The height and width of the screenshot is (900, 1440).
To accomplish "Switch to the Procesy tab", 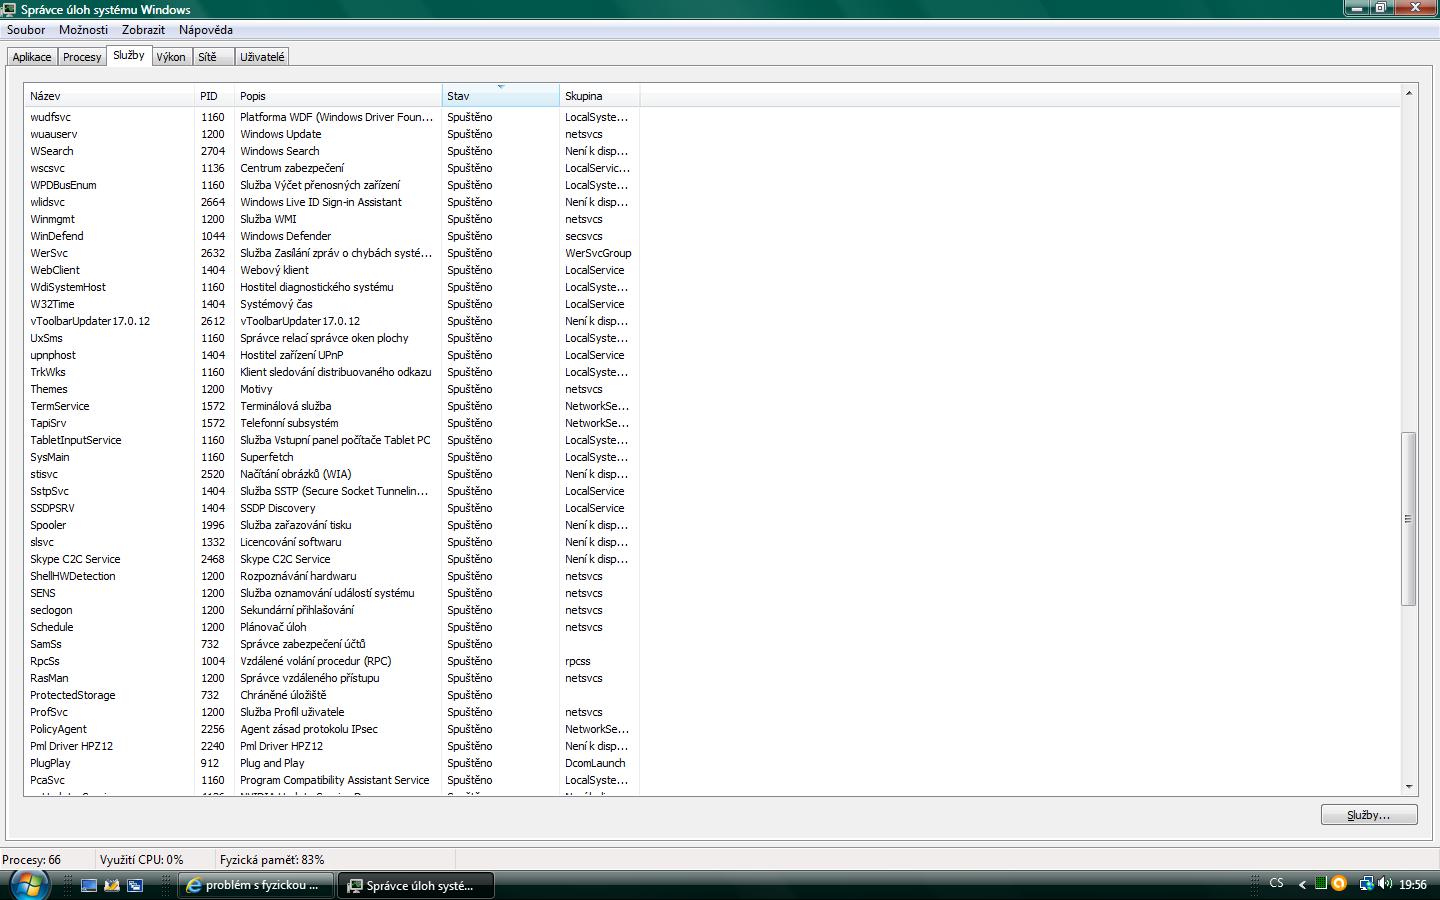I will [82, 57].
